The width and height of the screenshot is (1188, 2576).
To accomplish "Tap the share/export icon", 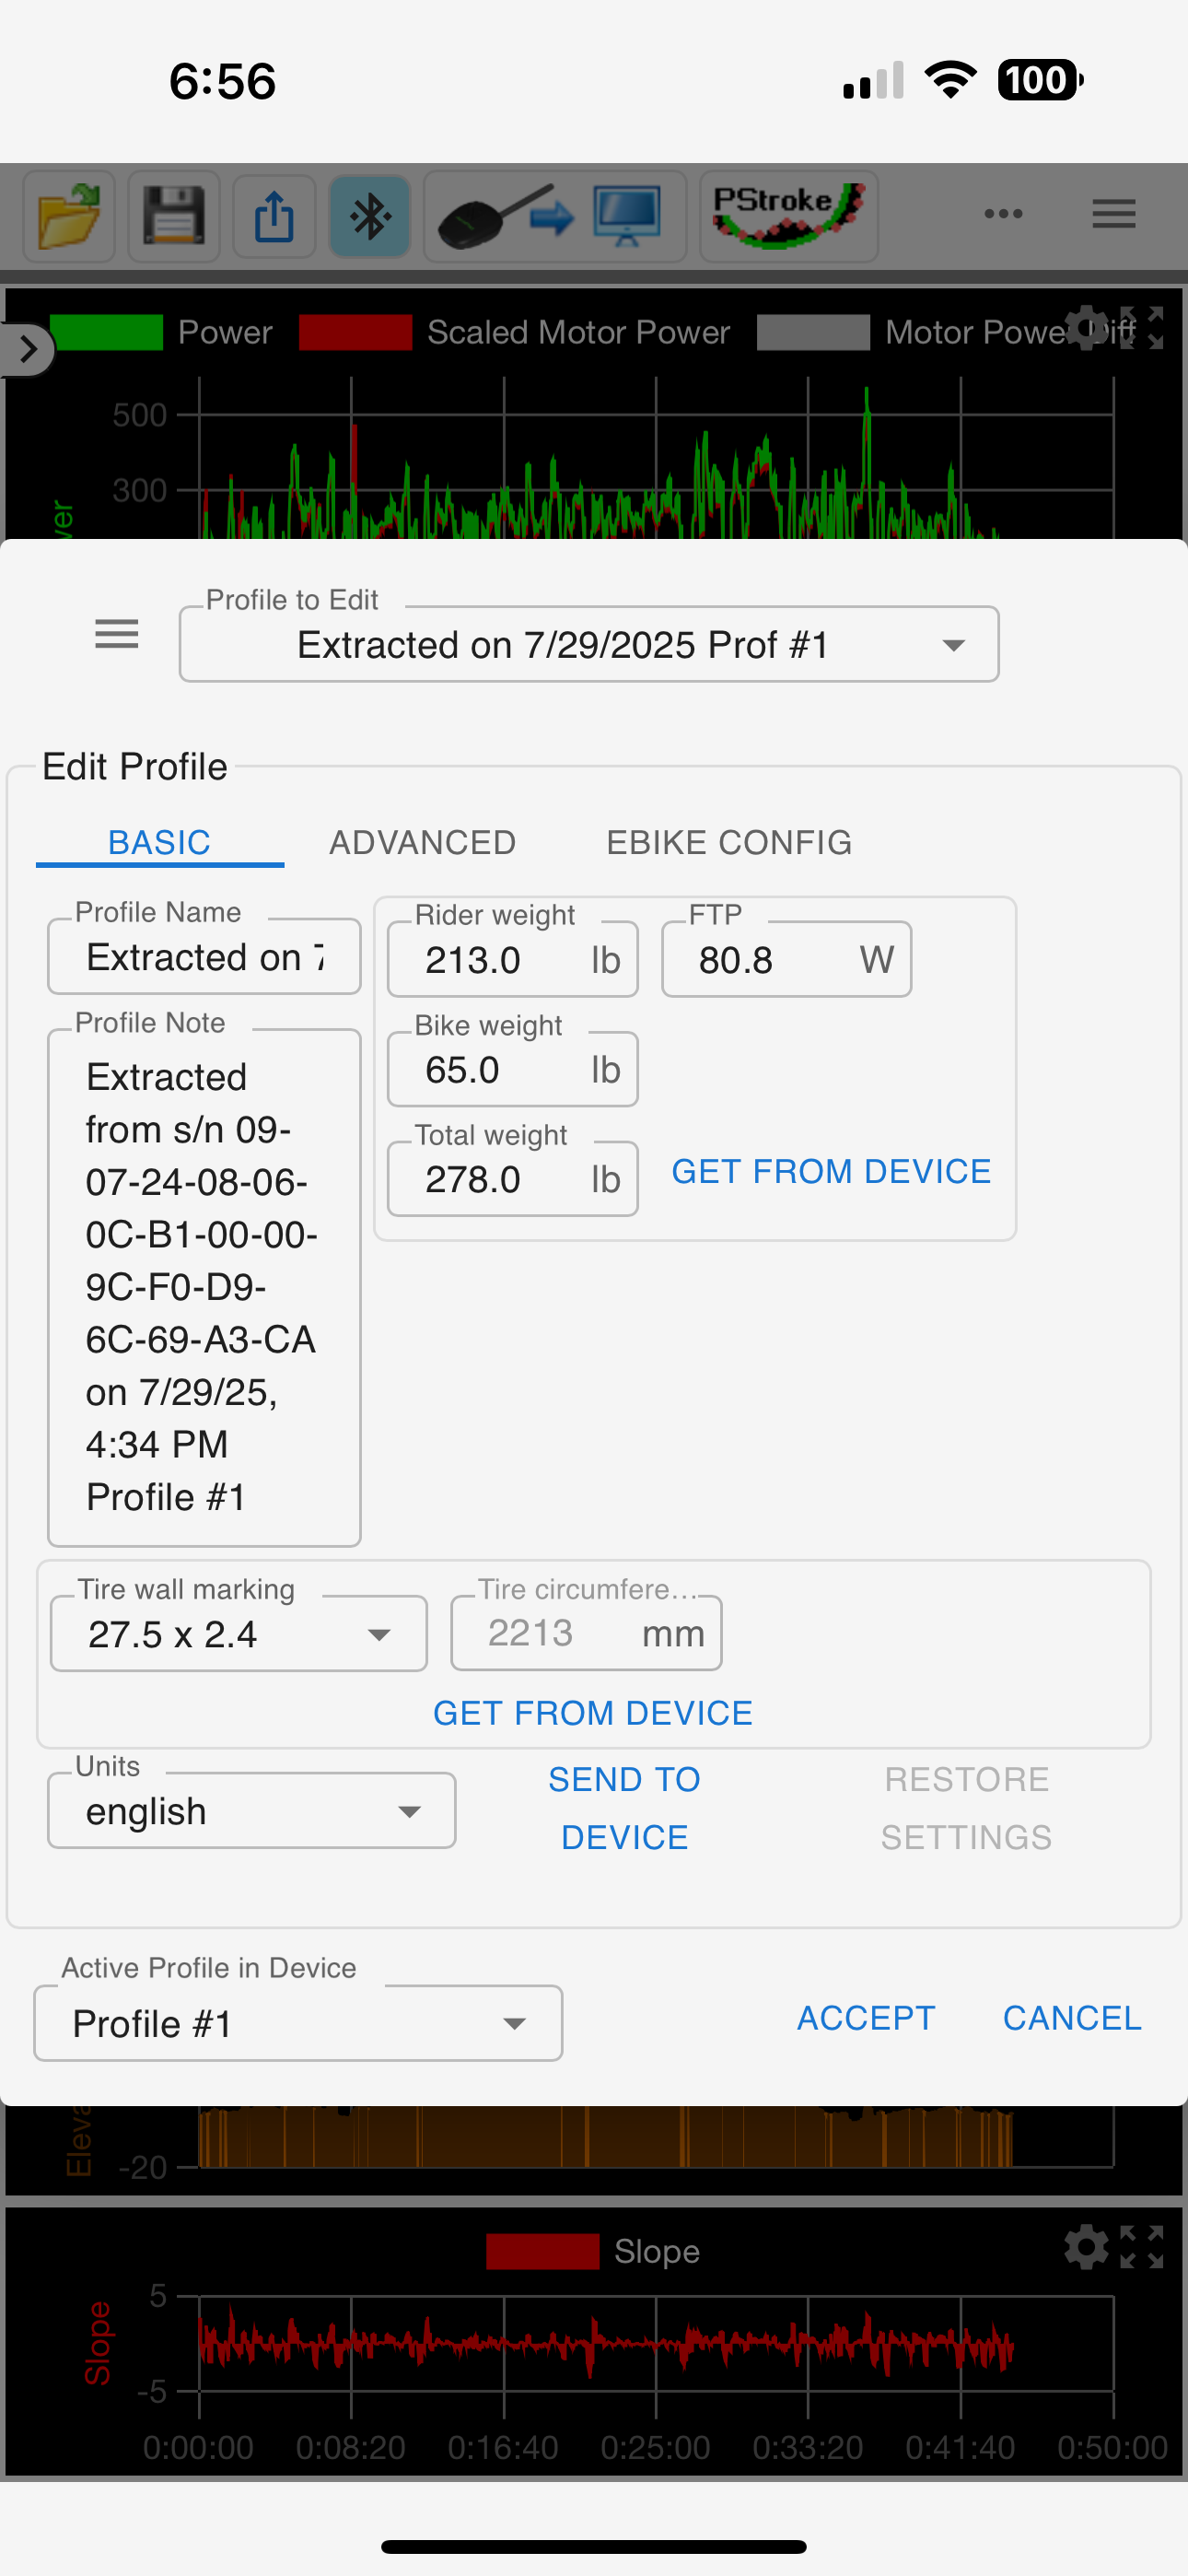I will tap(275, 215).
